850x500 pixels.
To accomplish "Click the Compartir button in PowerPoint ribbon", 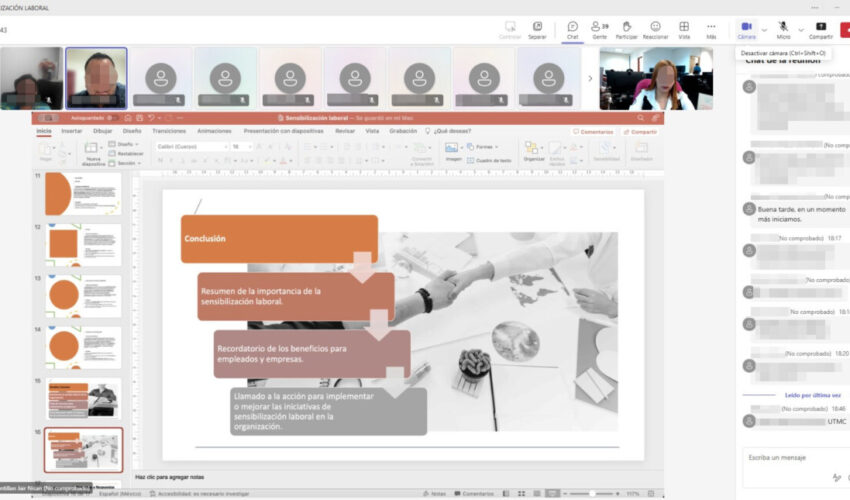I will (640, 132).
